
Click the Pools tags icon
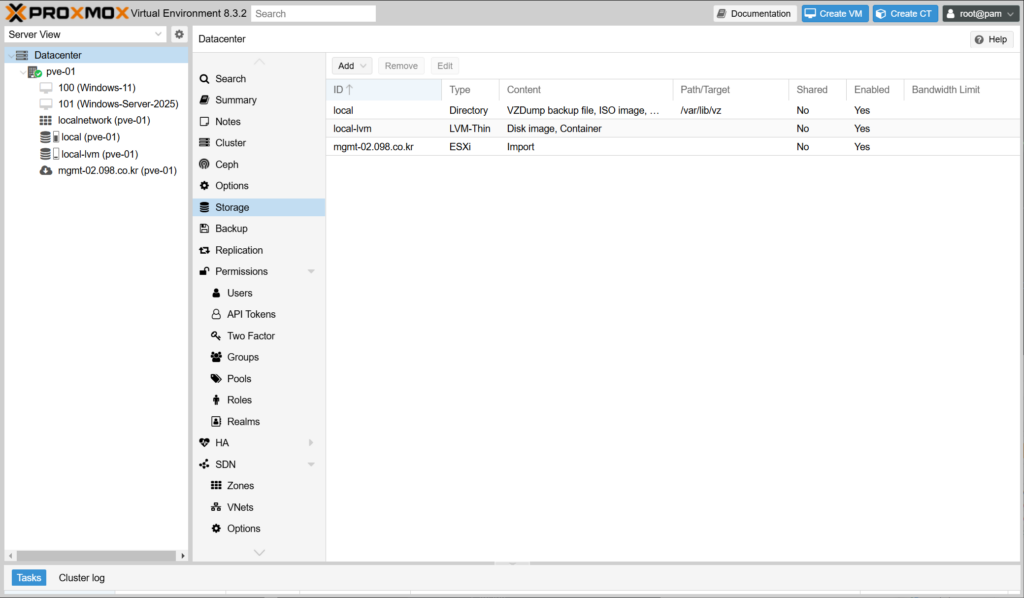(x=216, y=379)
